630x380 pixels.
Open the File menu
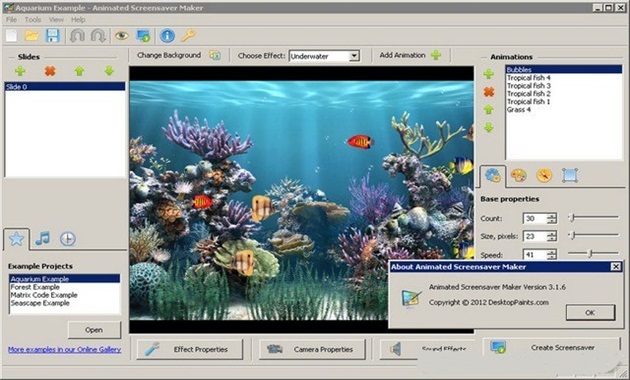[11, 20]
